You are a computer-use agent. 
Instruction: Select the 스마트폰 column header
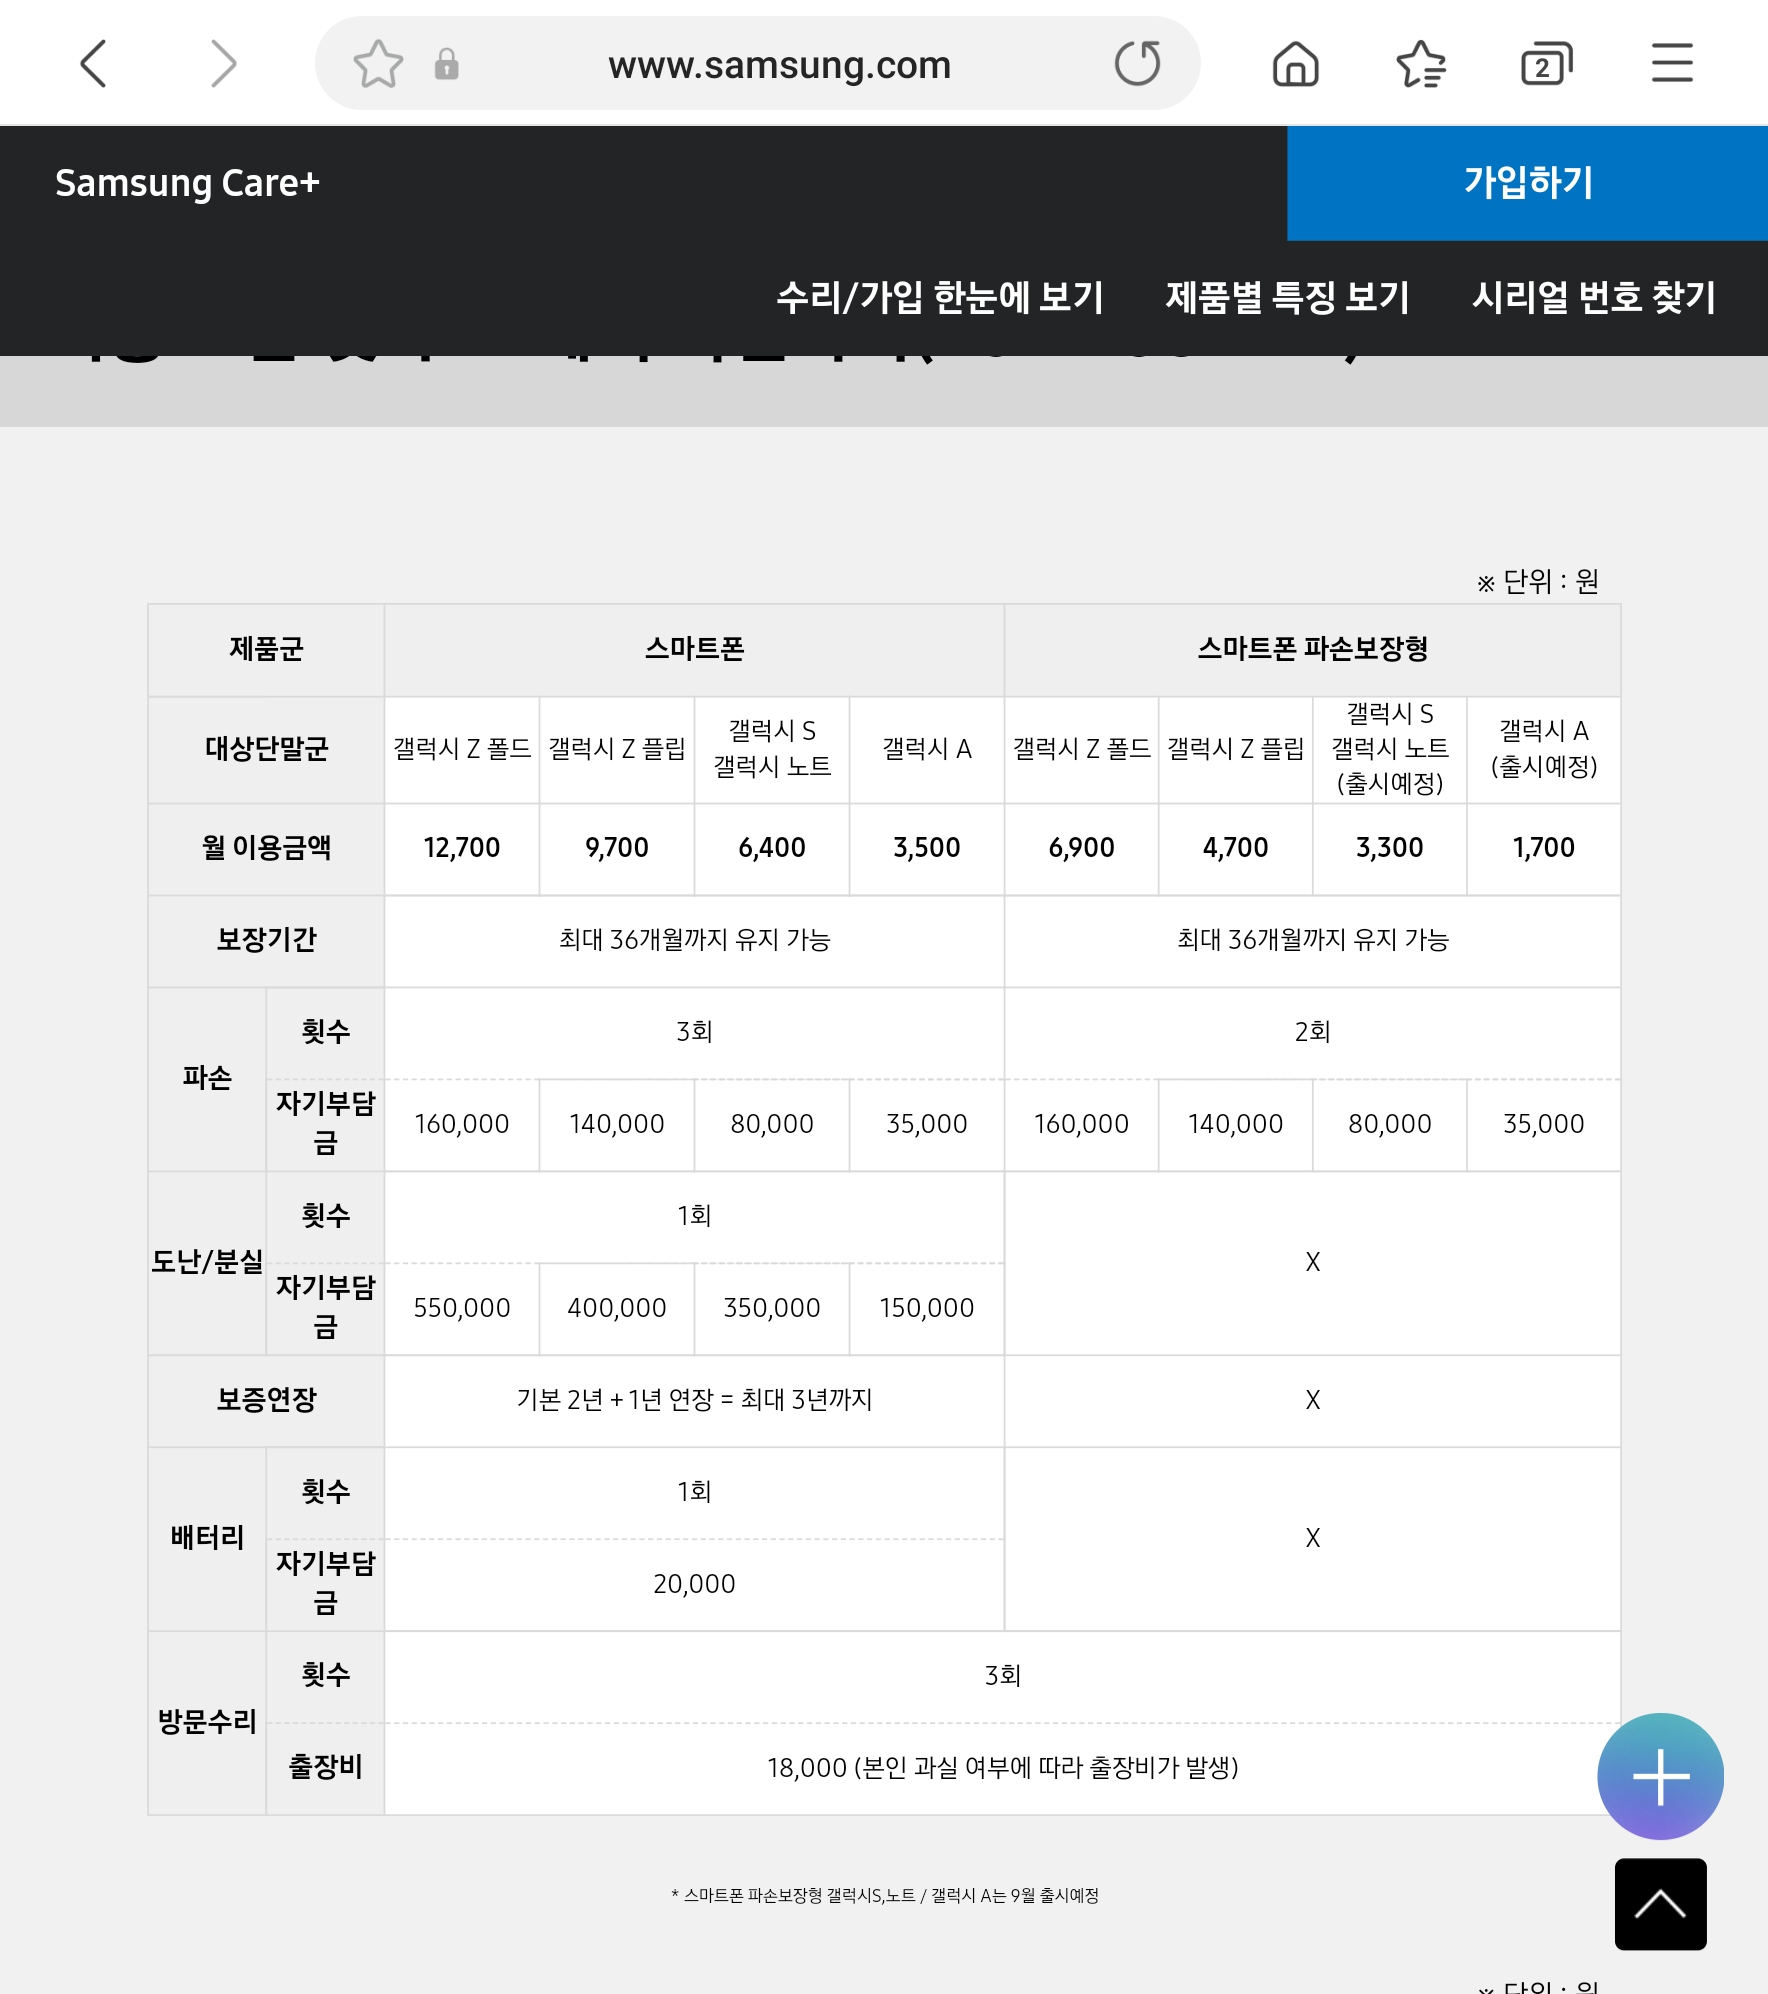point(694,649)
